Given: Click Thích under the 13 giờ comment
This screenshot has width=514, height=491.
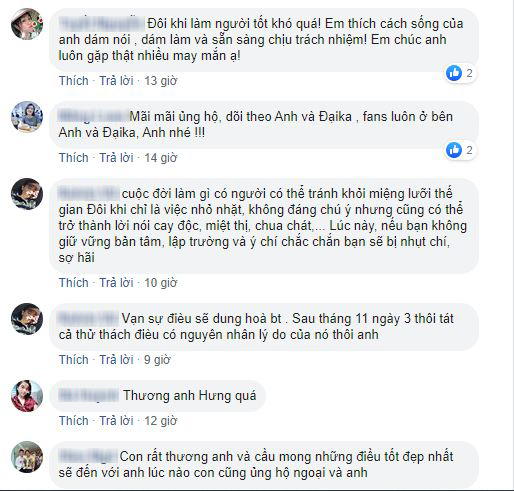Looking at the screenshot, I should (x=74, y=81).
